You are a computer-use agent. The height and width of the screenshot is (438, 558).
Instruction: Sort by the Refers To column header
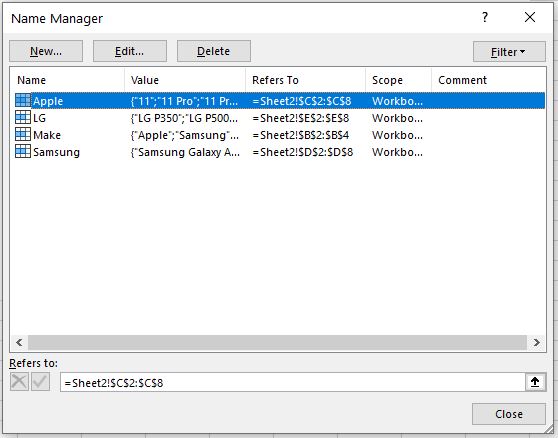306,80
